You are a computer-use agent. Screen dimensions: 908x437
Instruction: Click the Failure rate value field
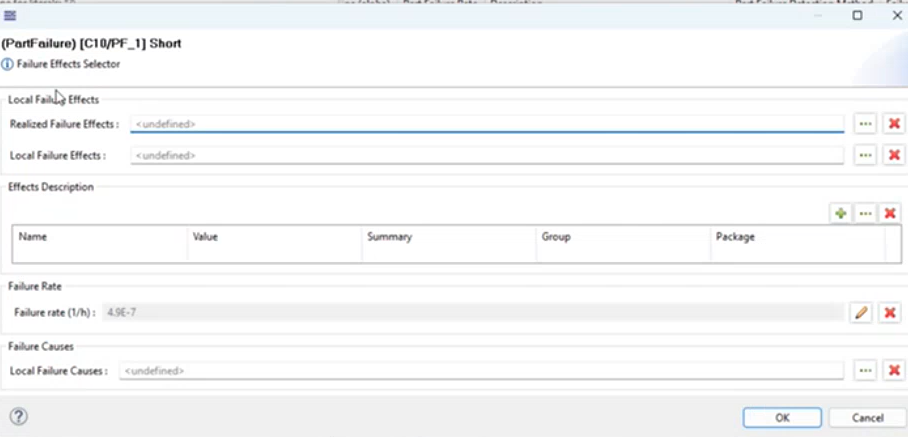coord(473,313)
